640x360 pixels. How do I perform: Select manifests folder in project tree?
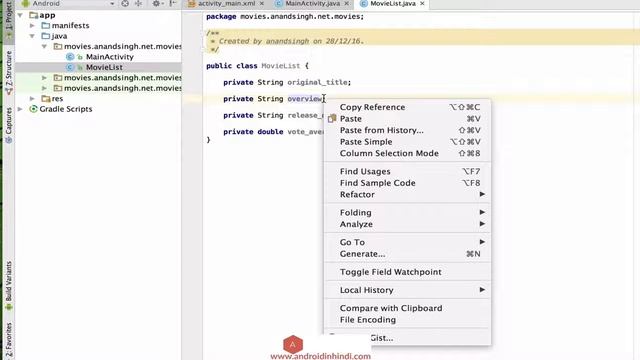[70, 26]
